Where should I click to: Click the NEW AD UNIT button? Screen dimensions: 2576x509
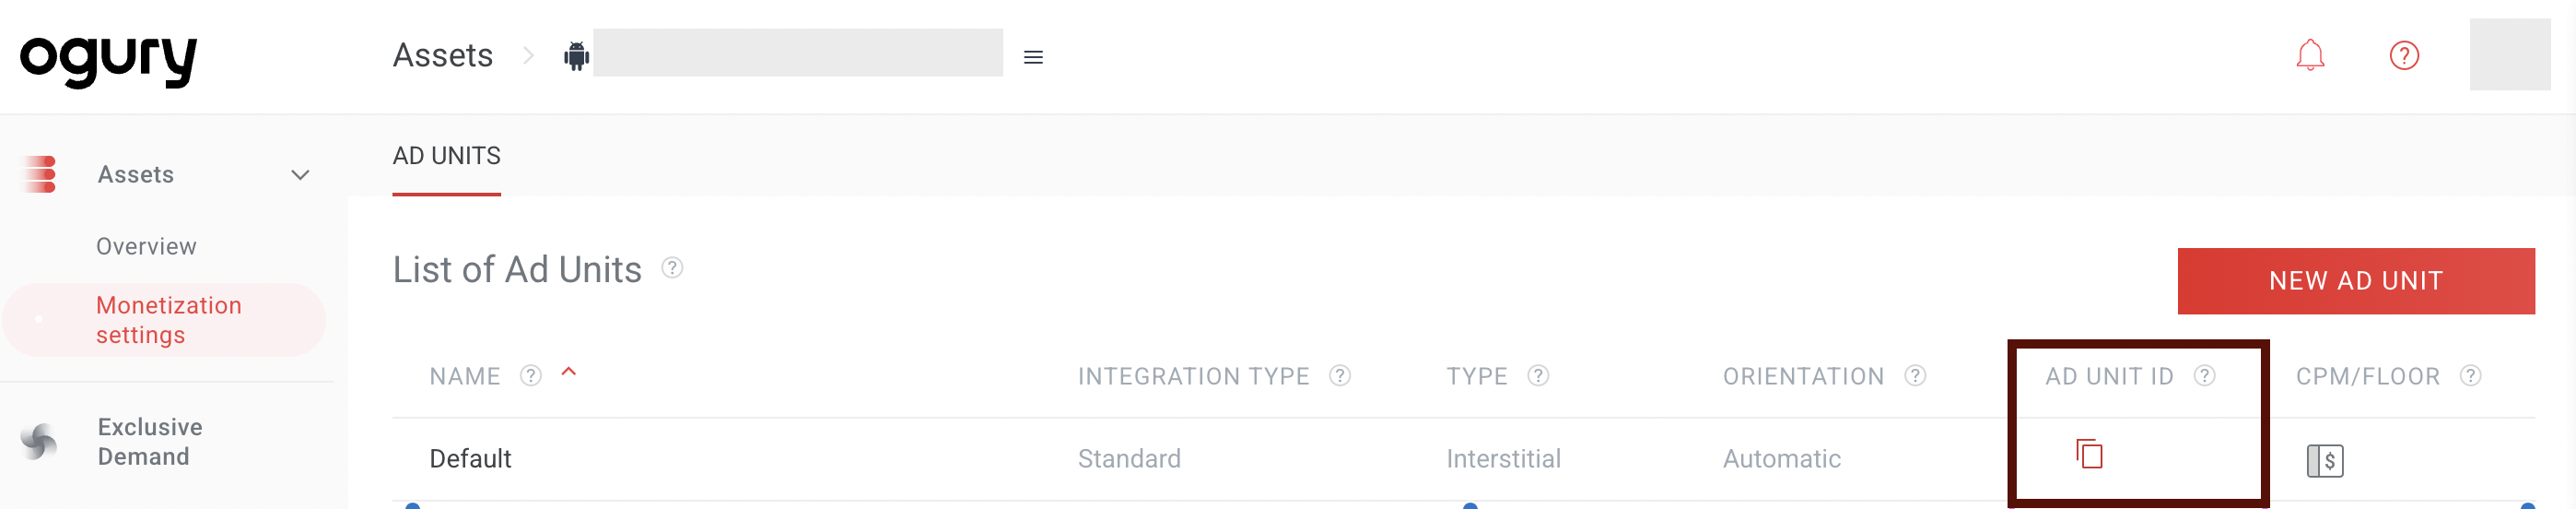(x=2355, y=281)
